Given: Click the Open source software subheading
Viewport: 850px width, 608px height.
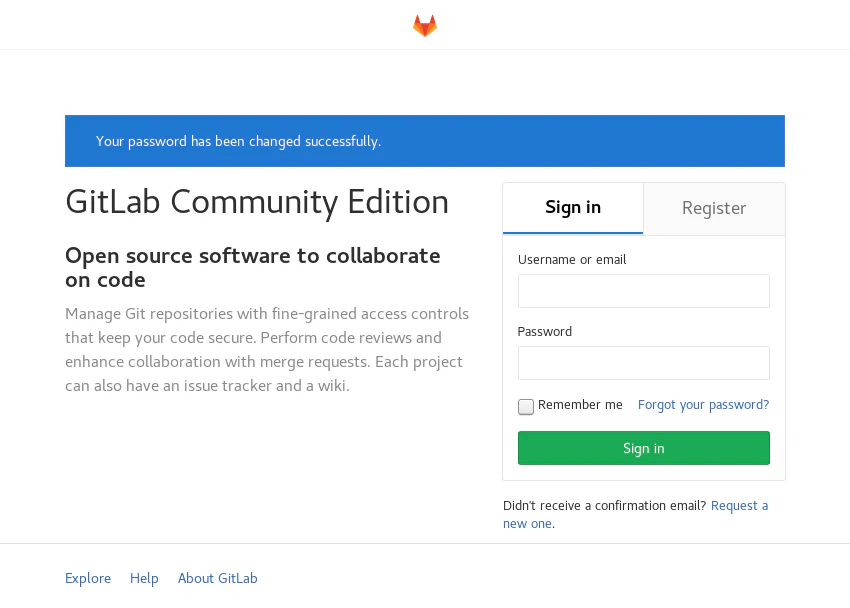Looking at the screenshot, I should click(253, 267).
